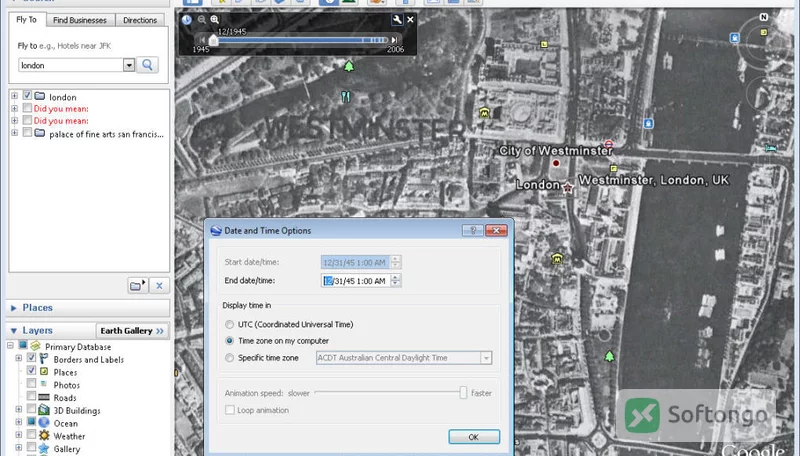
Task: Click the restaurant fork-and-knife map icon
Action: pyautogui.click(x=346, y=96)
